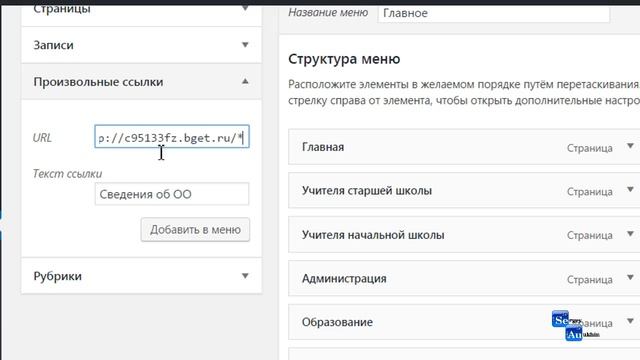Collapse the Произвольные ссылки panel arrow

[245, 81]
